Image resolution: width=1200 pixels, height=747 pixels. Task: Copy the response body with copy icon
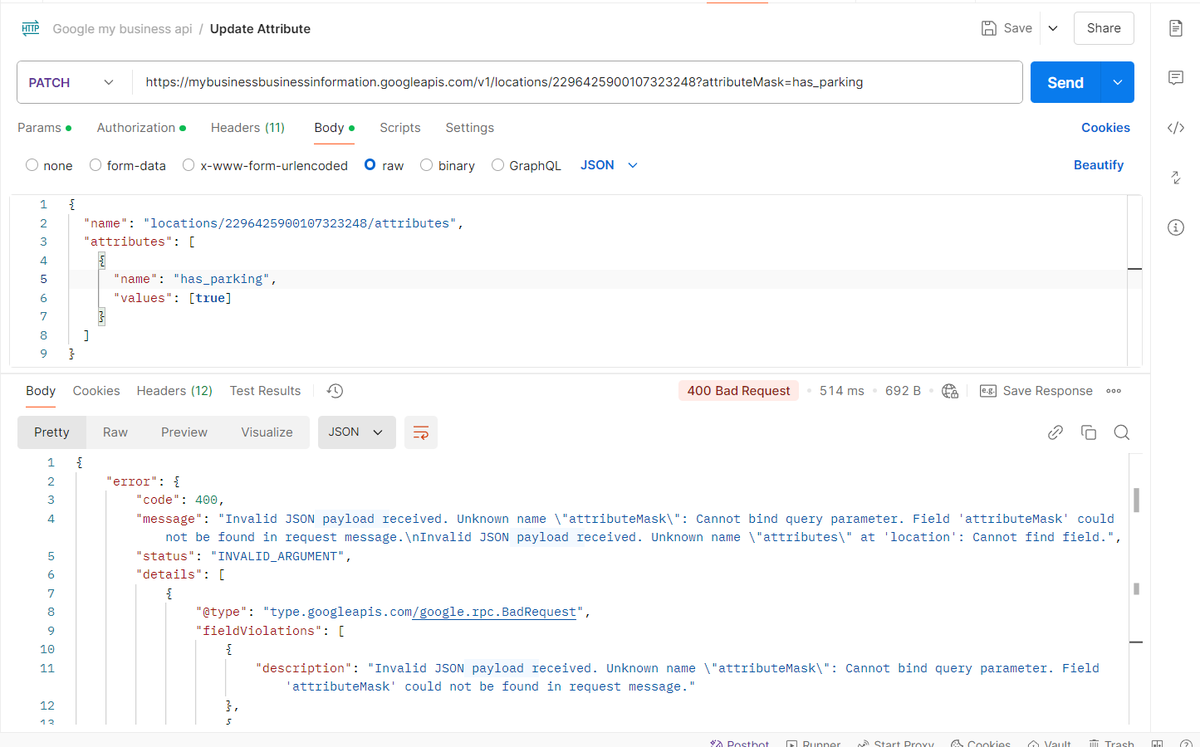click(x=1089, y=432)
